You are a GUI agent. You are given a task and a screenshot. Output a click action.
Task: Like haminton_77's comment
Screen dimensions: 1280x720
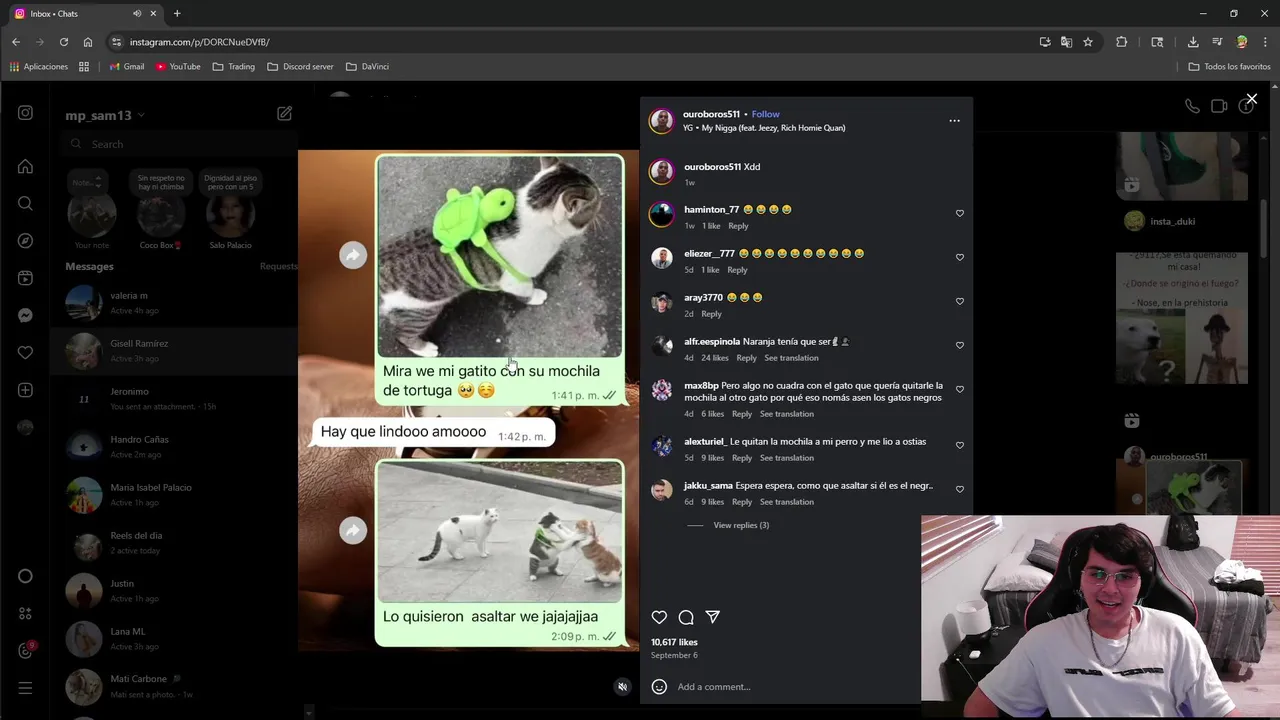(x=959, y=213)
